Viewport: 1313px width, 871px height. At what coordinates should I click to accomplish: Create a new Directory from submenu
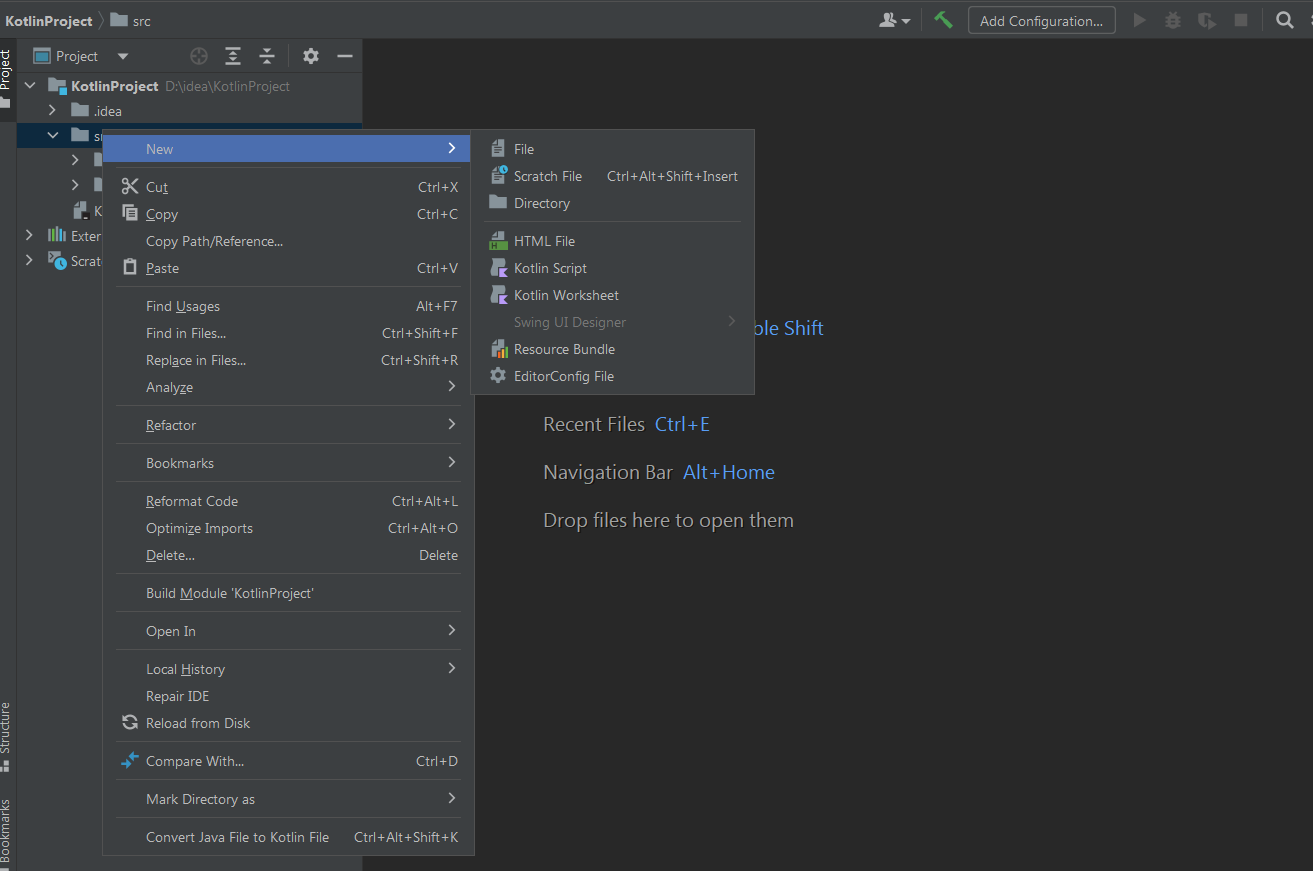pyautogui.click(x=612, y=203)
